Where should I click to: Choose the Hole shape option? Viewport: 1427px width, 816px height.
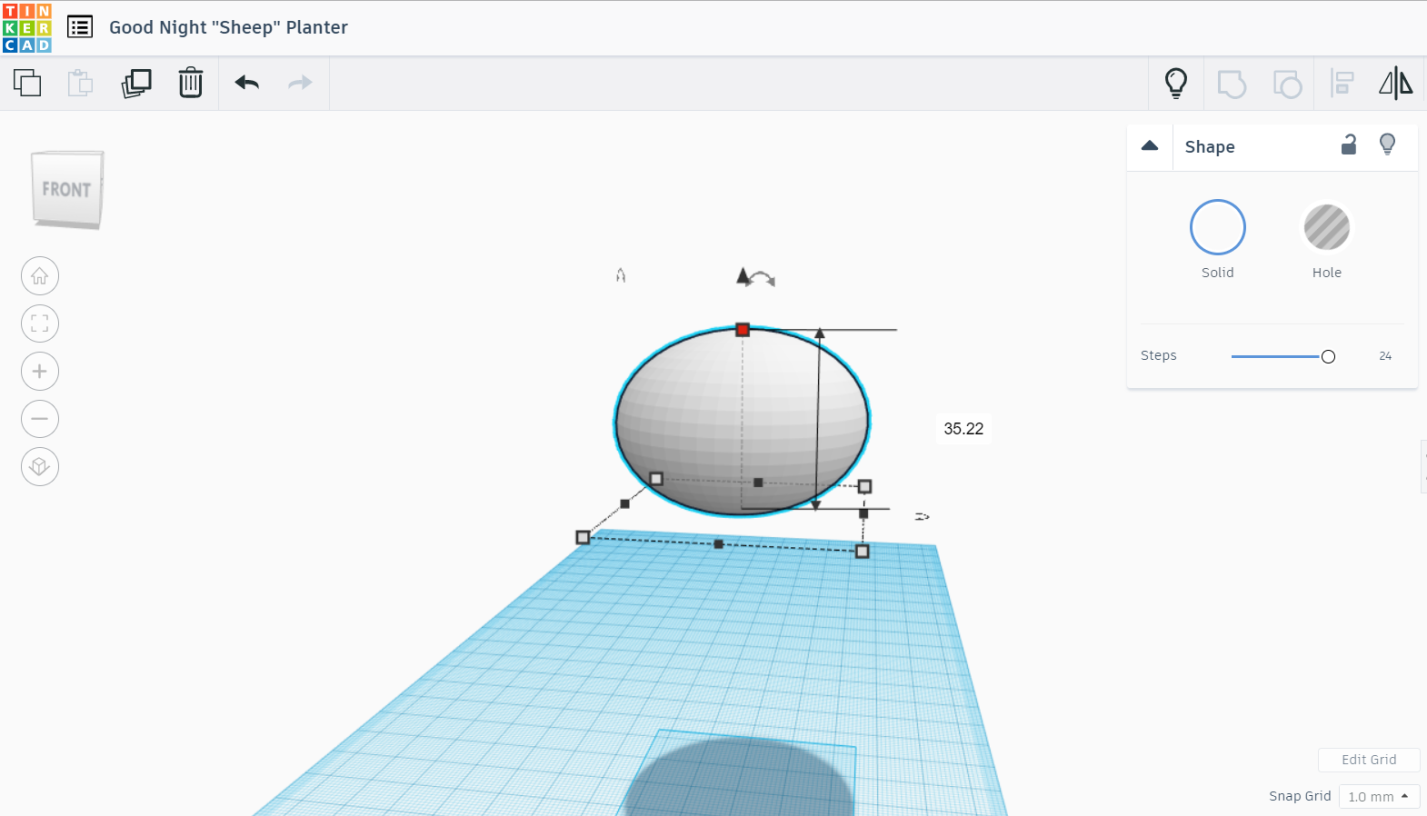[1327, 227]
